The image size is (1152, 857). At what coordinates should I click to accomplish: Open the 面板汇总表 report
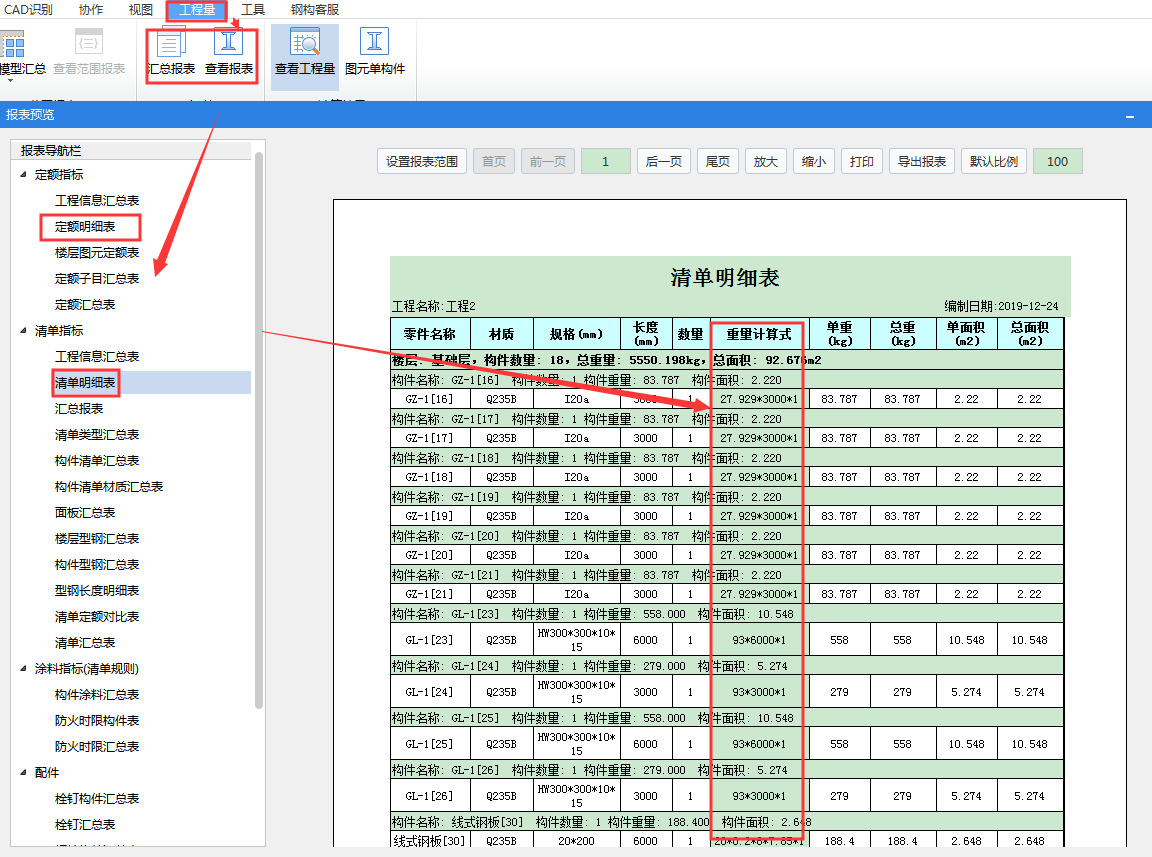tap(85, 513)
